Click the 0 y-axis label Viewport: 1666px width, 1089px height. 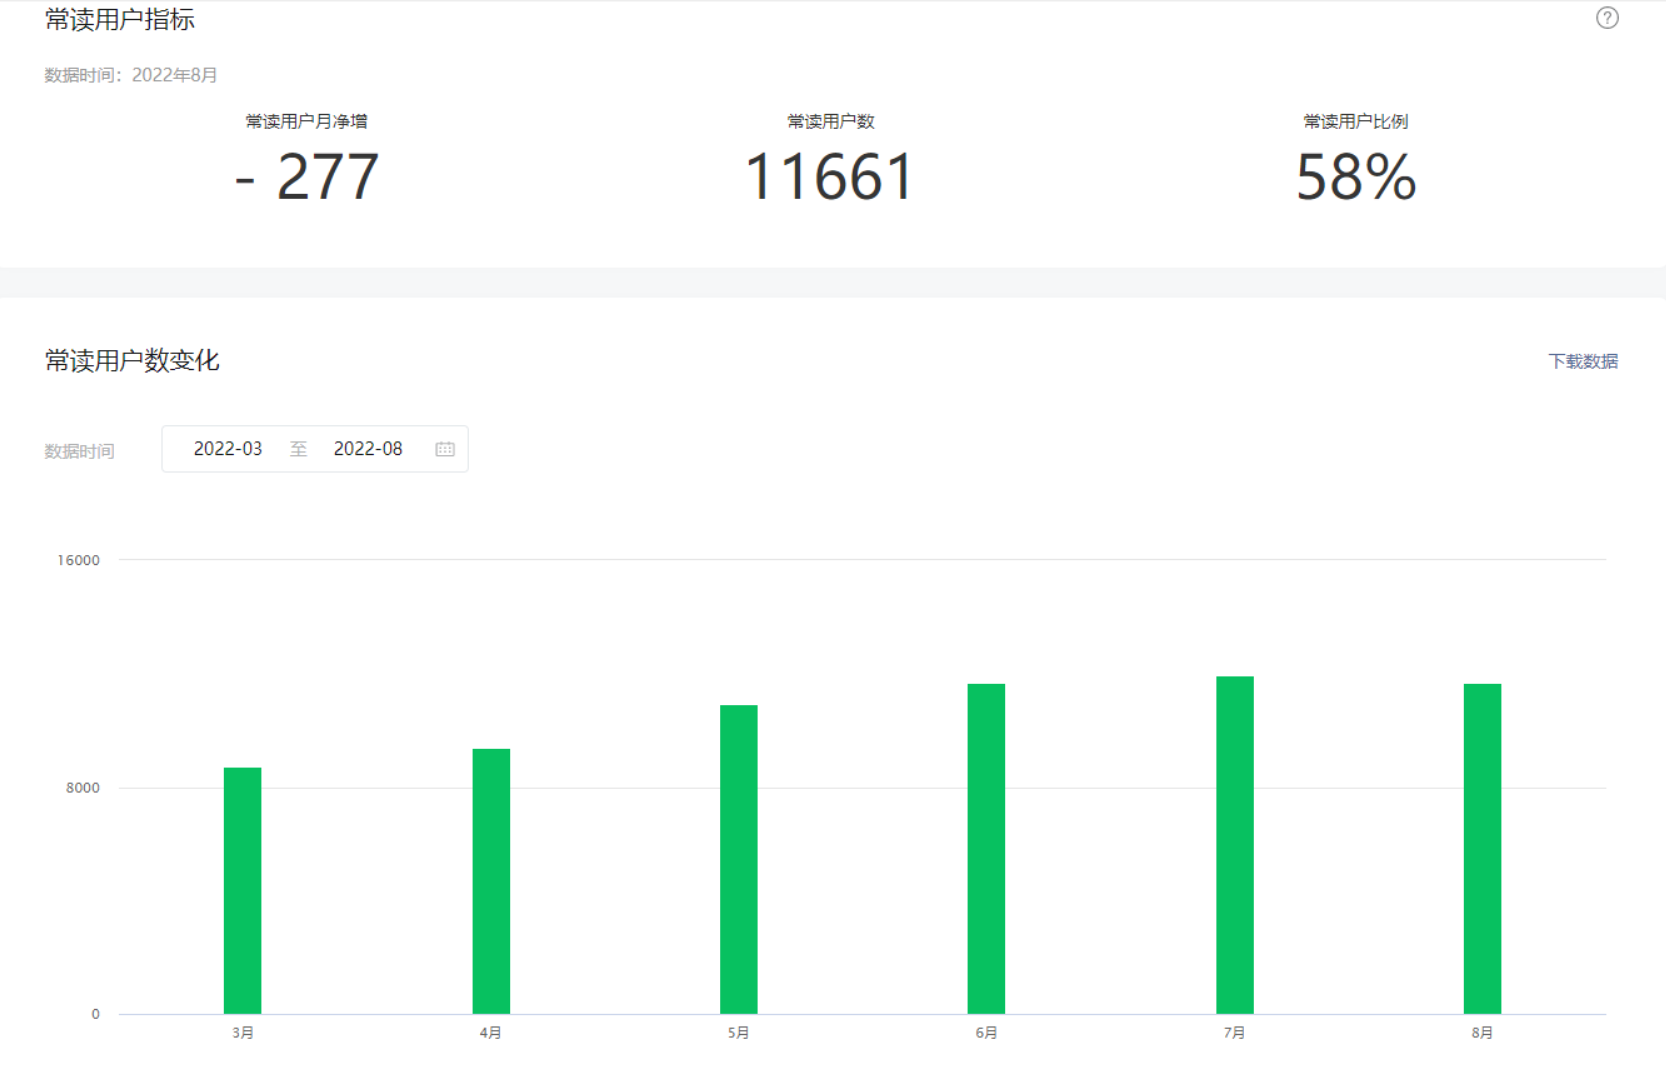point(96,1014)
